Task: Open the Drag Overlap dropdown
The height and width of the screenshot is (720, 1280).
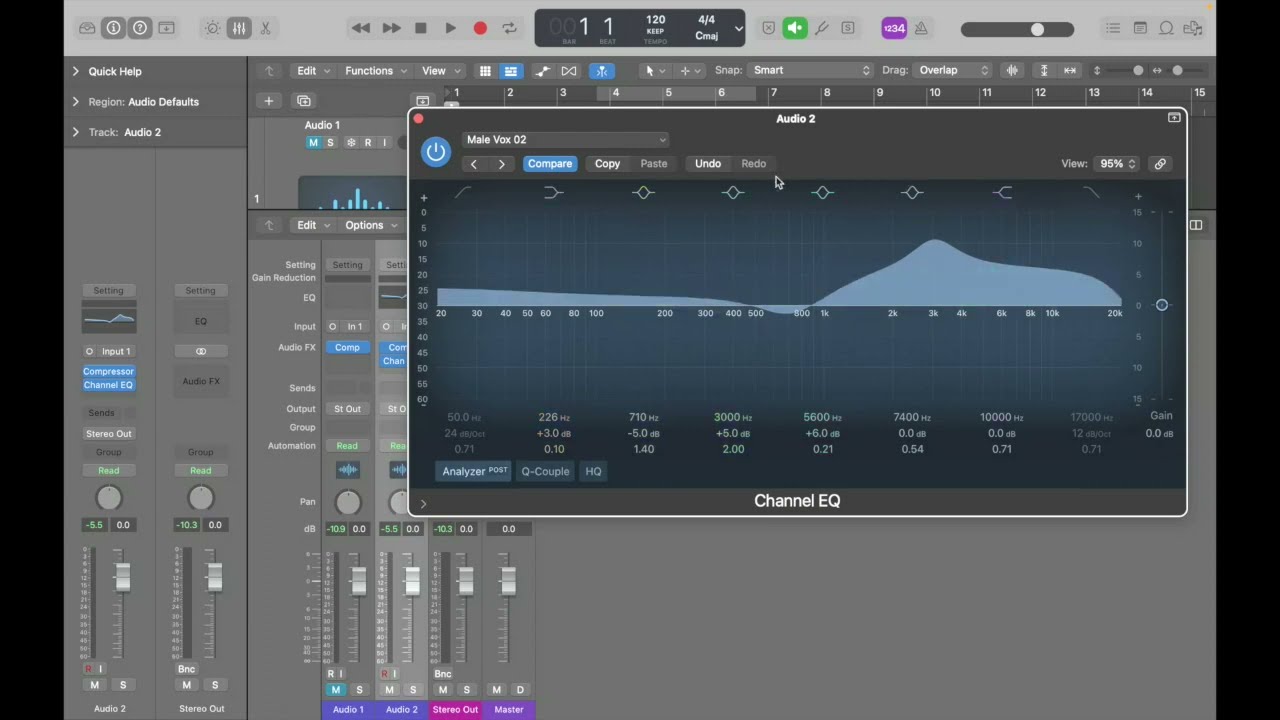Action: [x=953, y=70]
